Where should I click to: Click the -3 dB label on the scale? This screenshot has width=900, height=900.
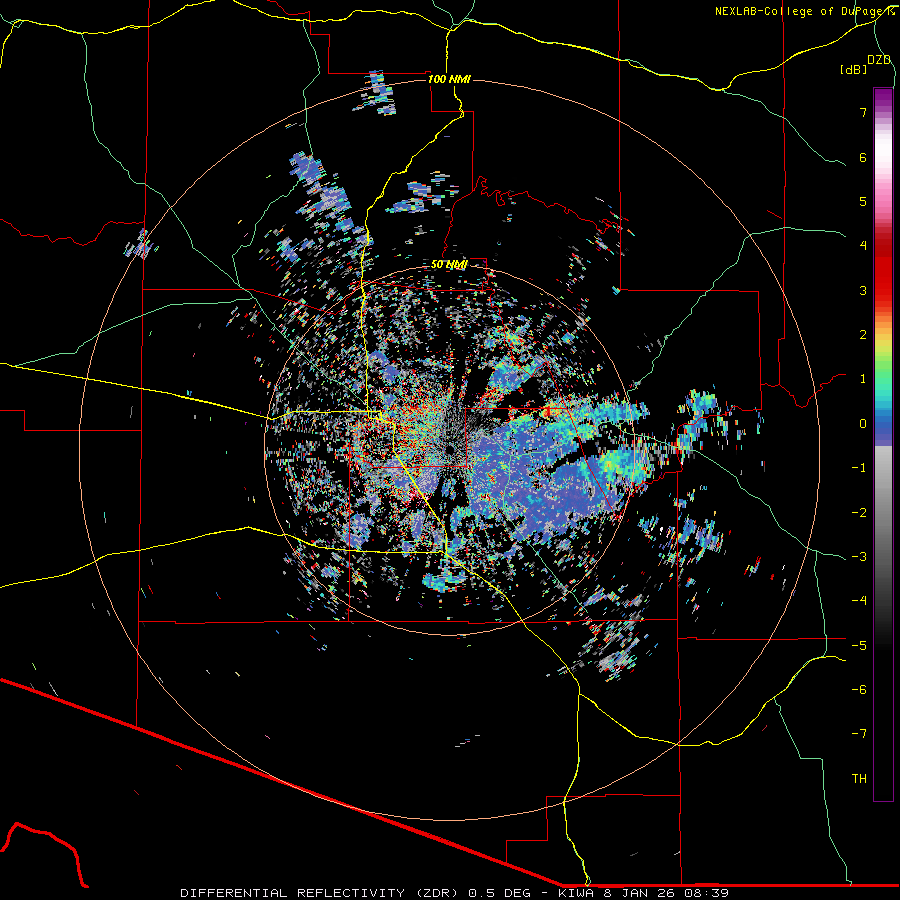[859, 556]
